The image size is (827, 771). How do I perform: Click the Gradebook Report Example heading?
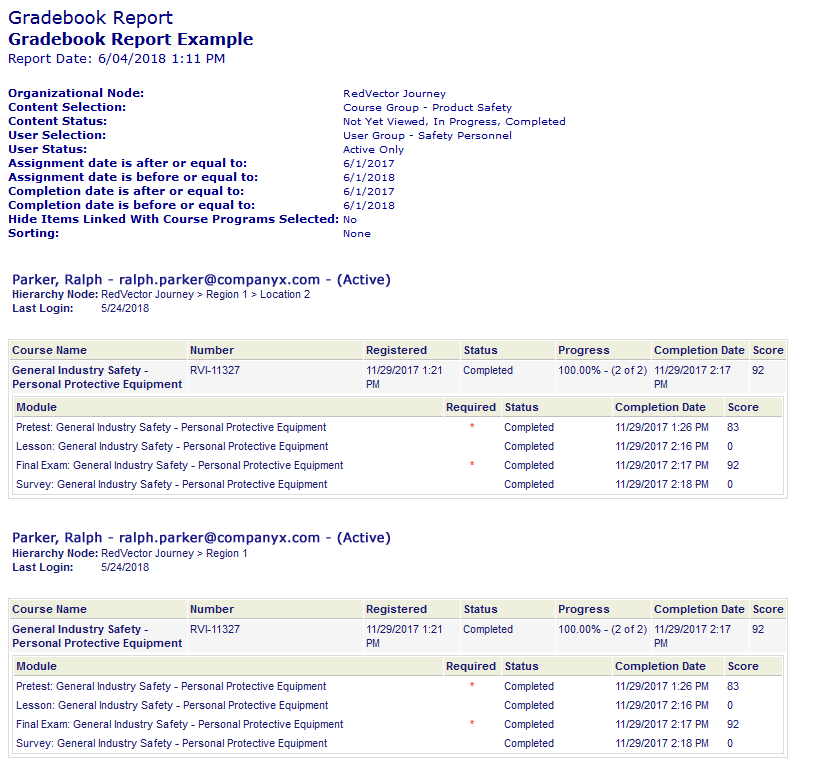click(130, 39)
